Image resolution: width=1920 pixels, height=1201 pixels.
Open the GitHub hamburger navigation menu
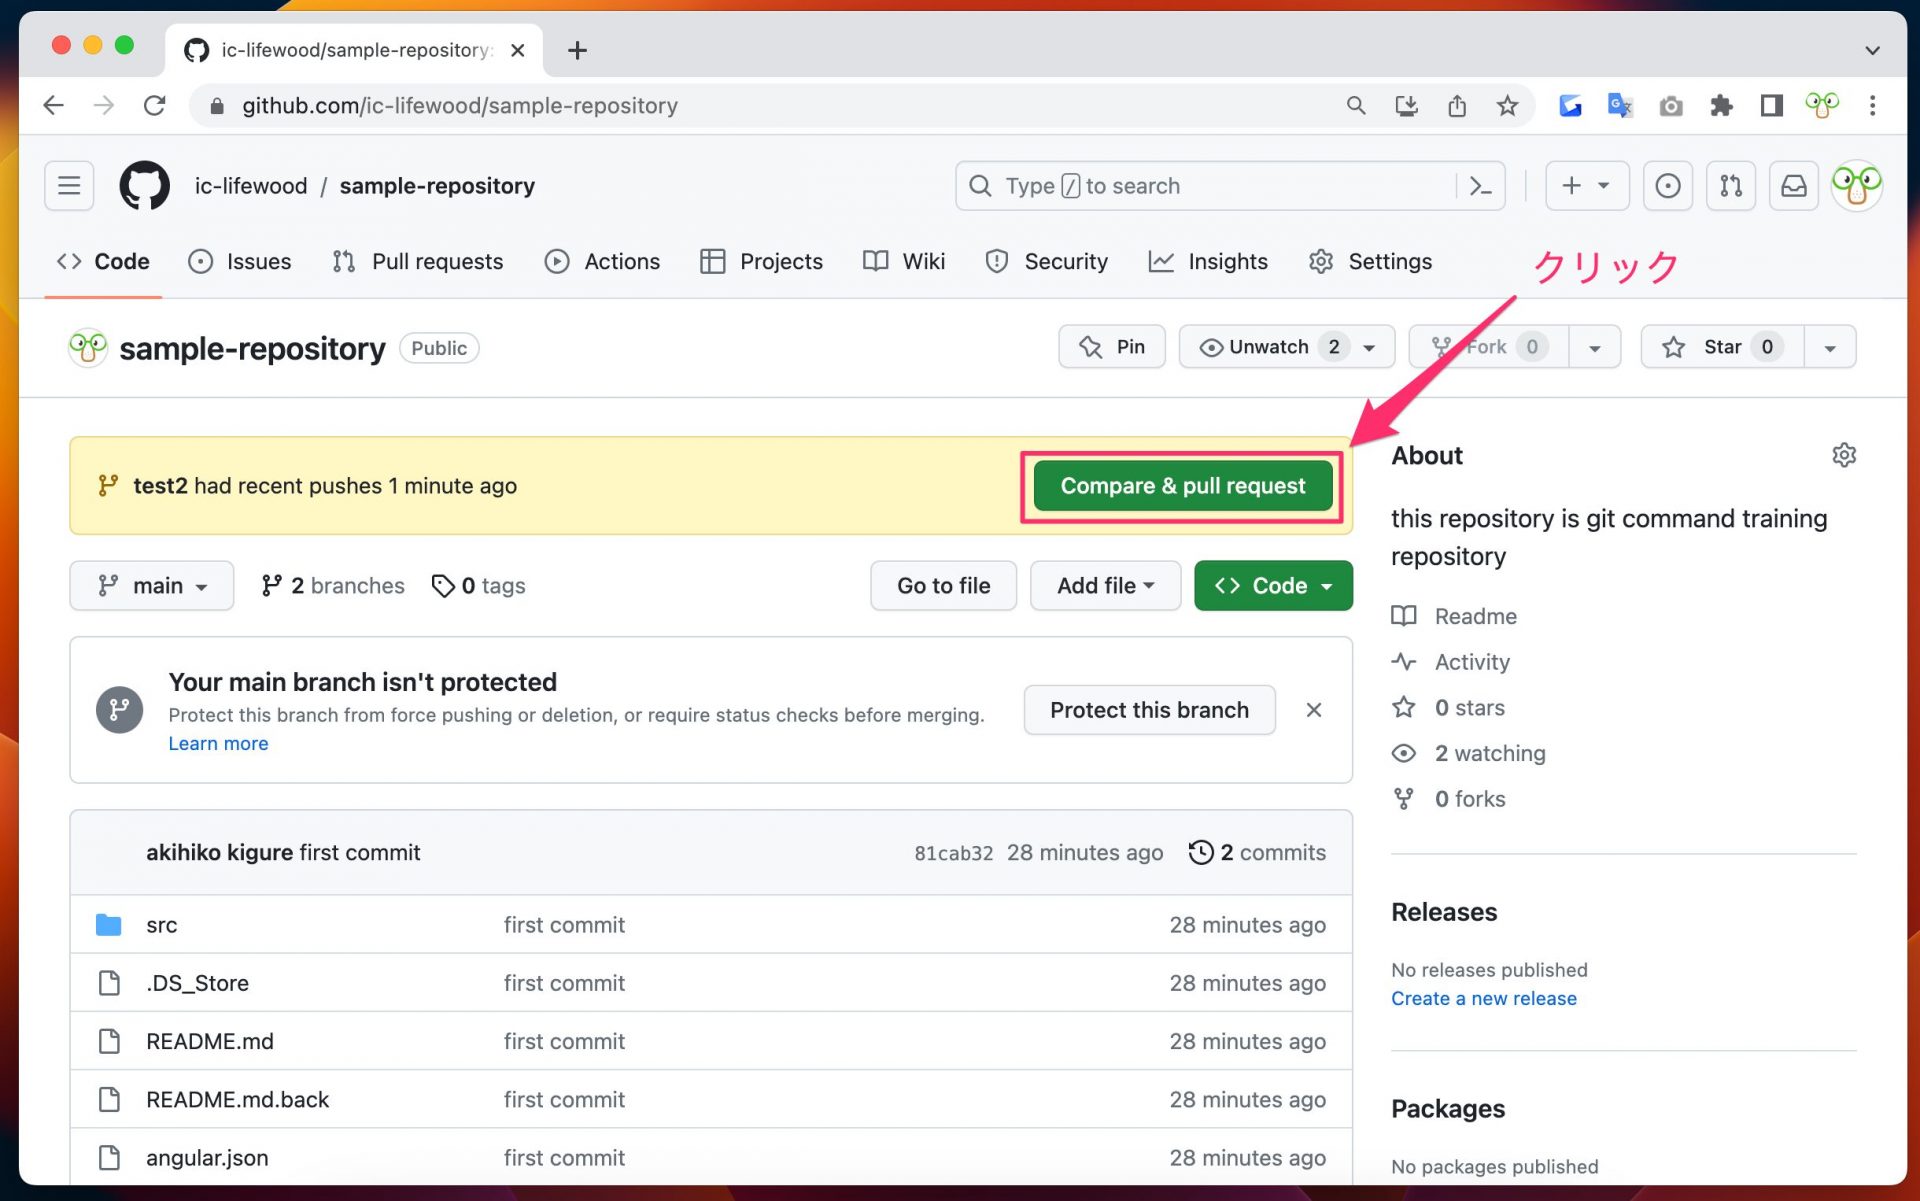(69, 186)
